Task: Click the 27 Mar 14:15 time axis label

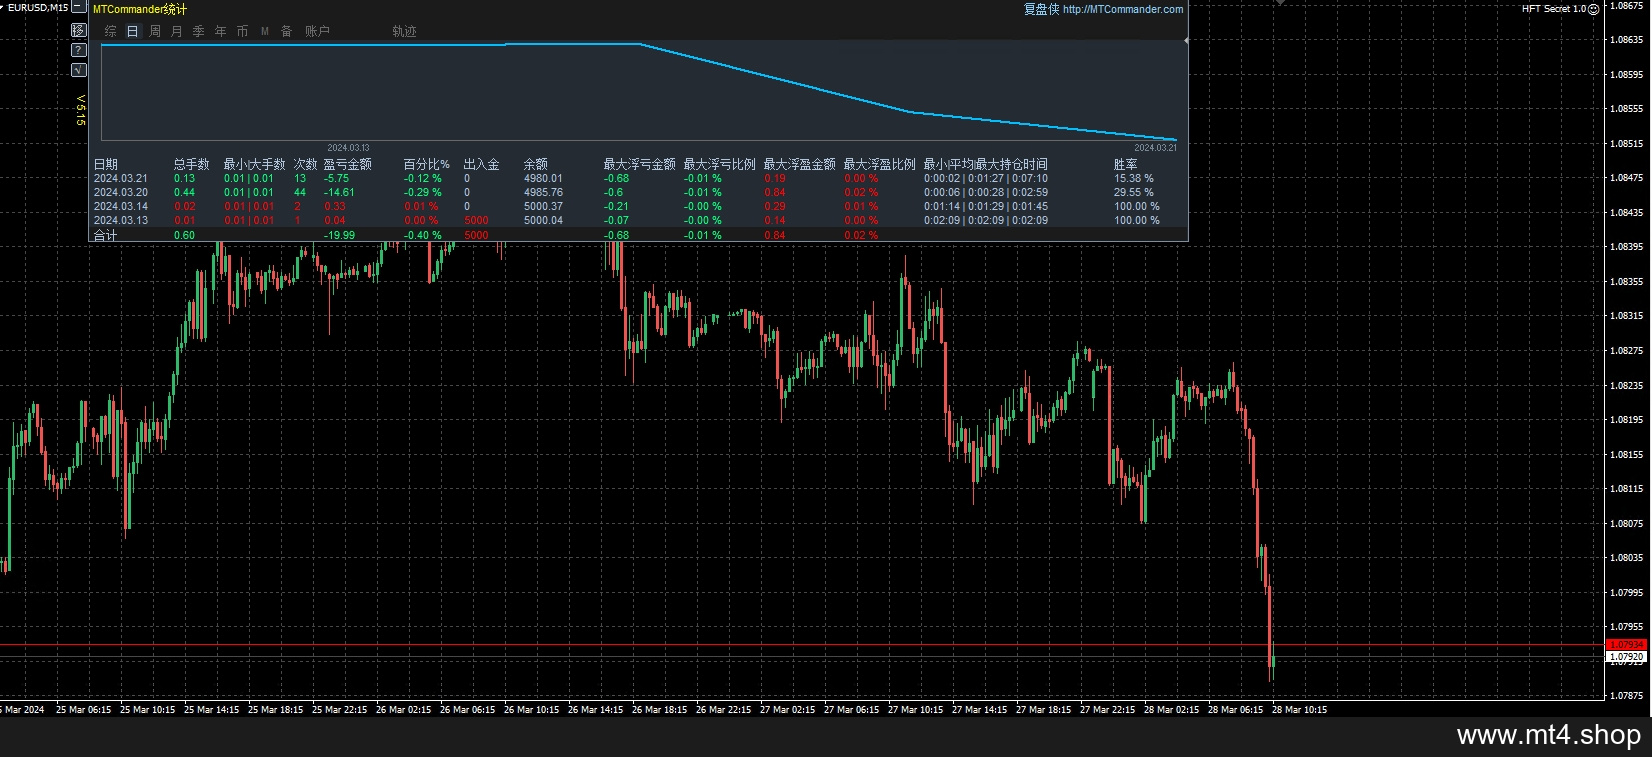Action: click(979, 709)
